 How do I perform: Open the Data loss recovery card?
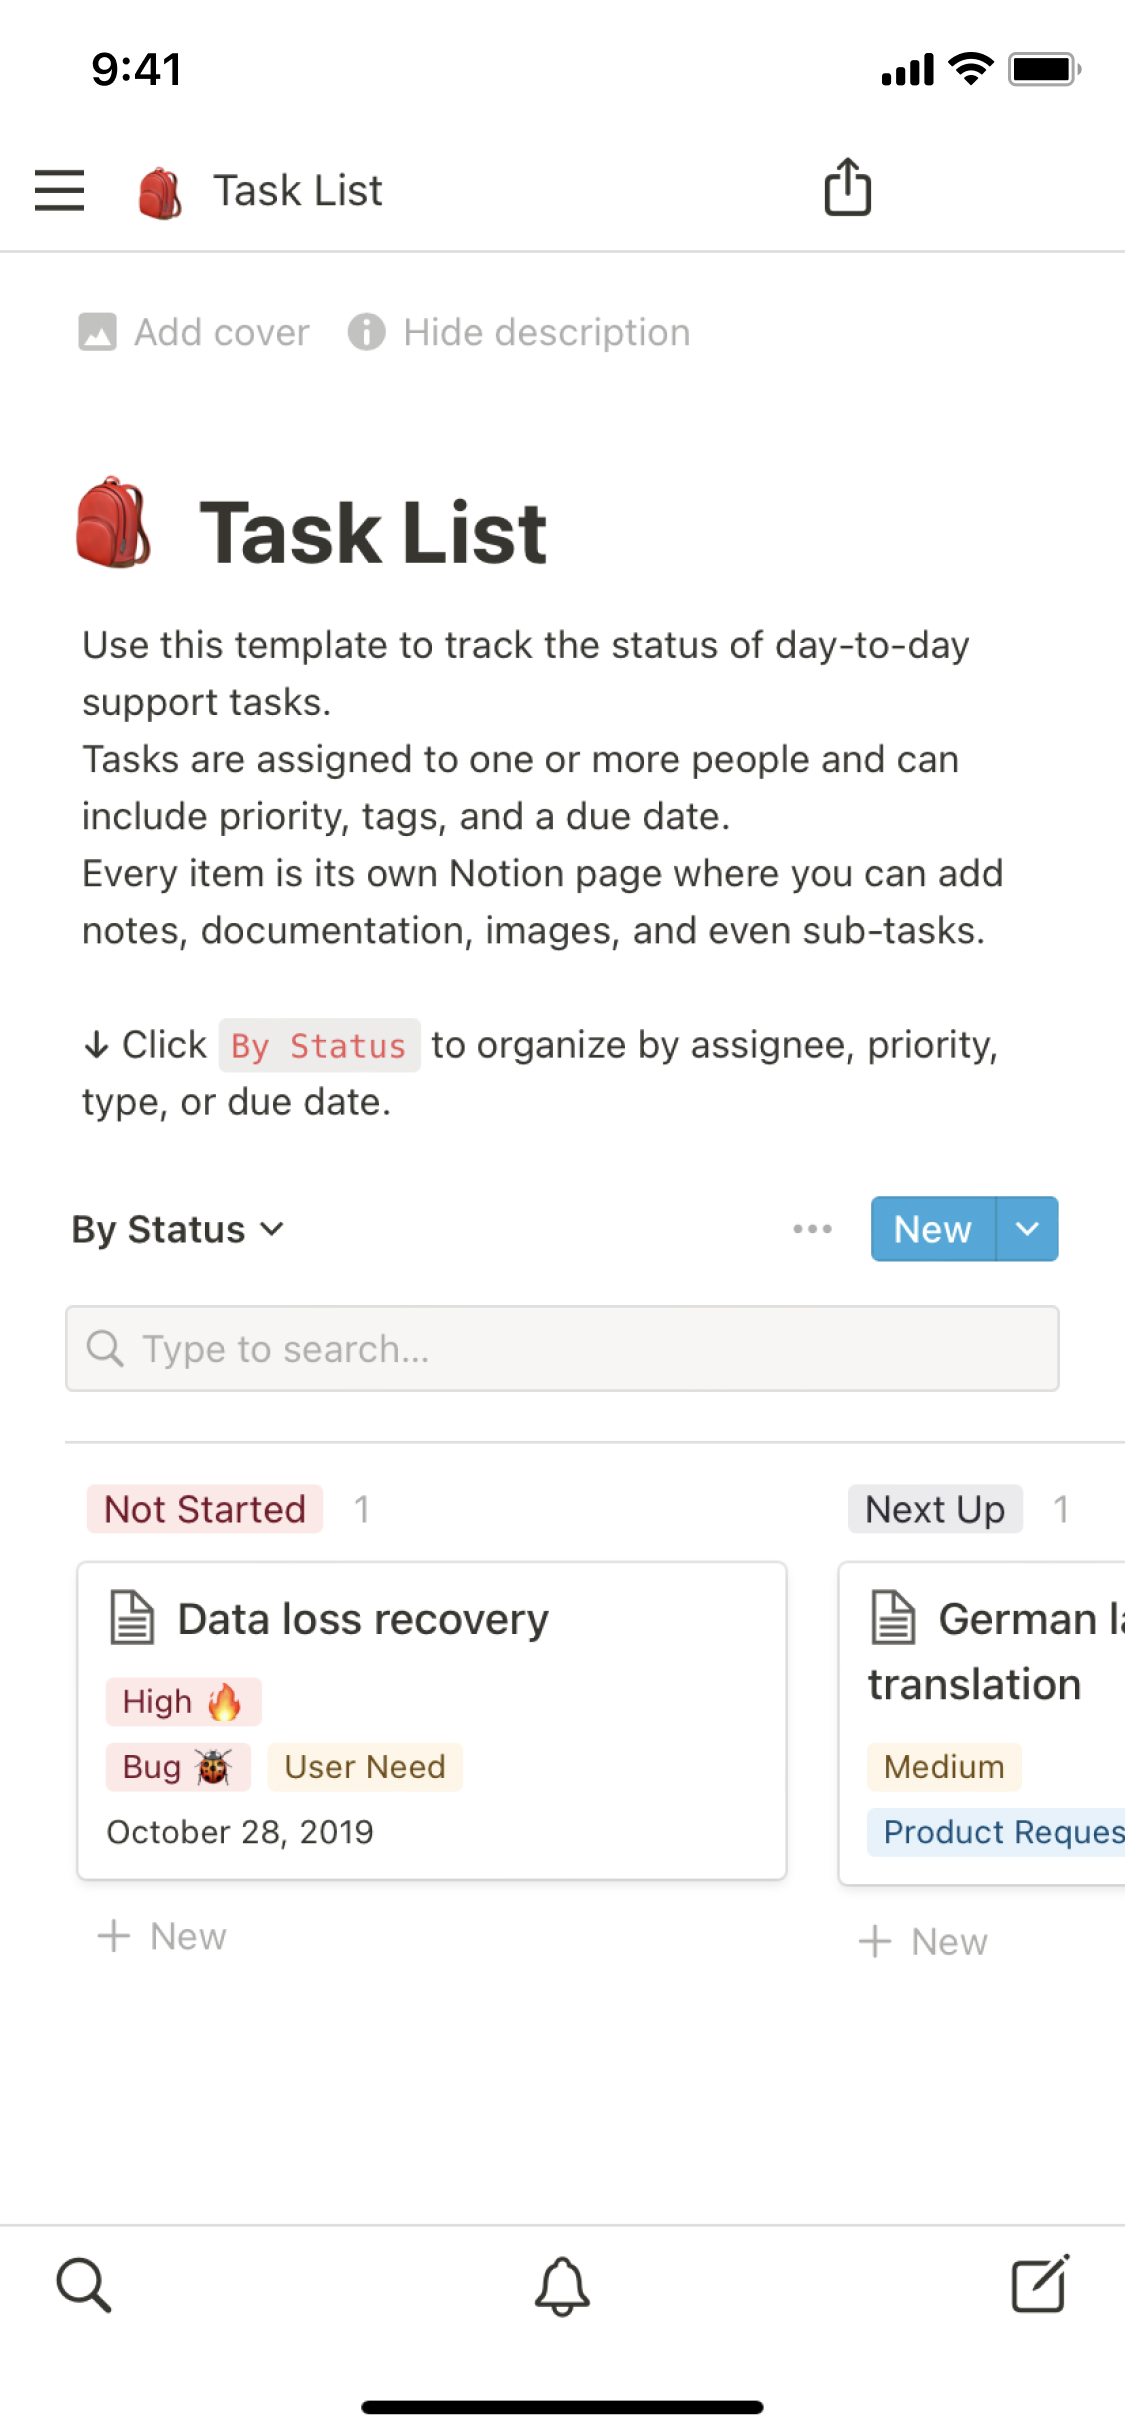pos(432,1720)
